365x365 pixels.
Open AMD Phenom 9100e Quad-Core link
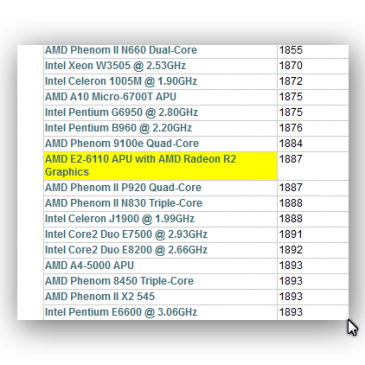(122, 143)
